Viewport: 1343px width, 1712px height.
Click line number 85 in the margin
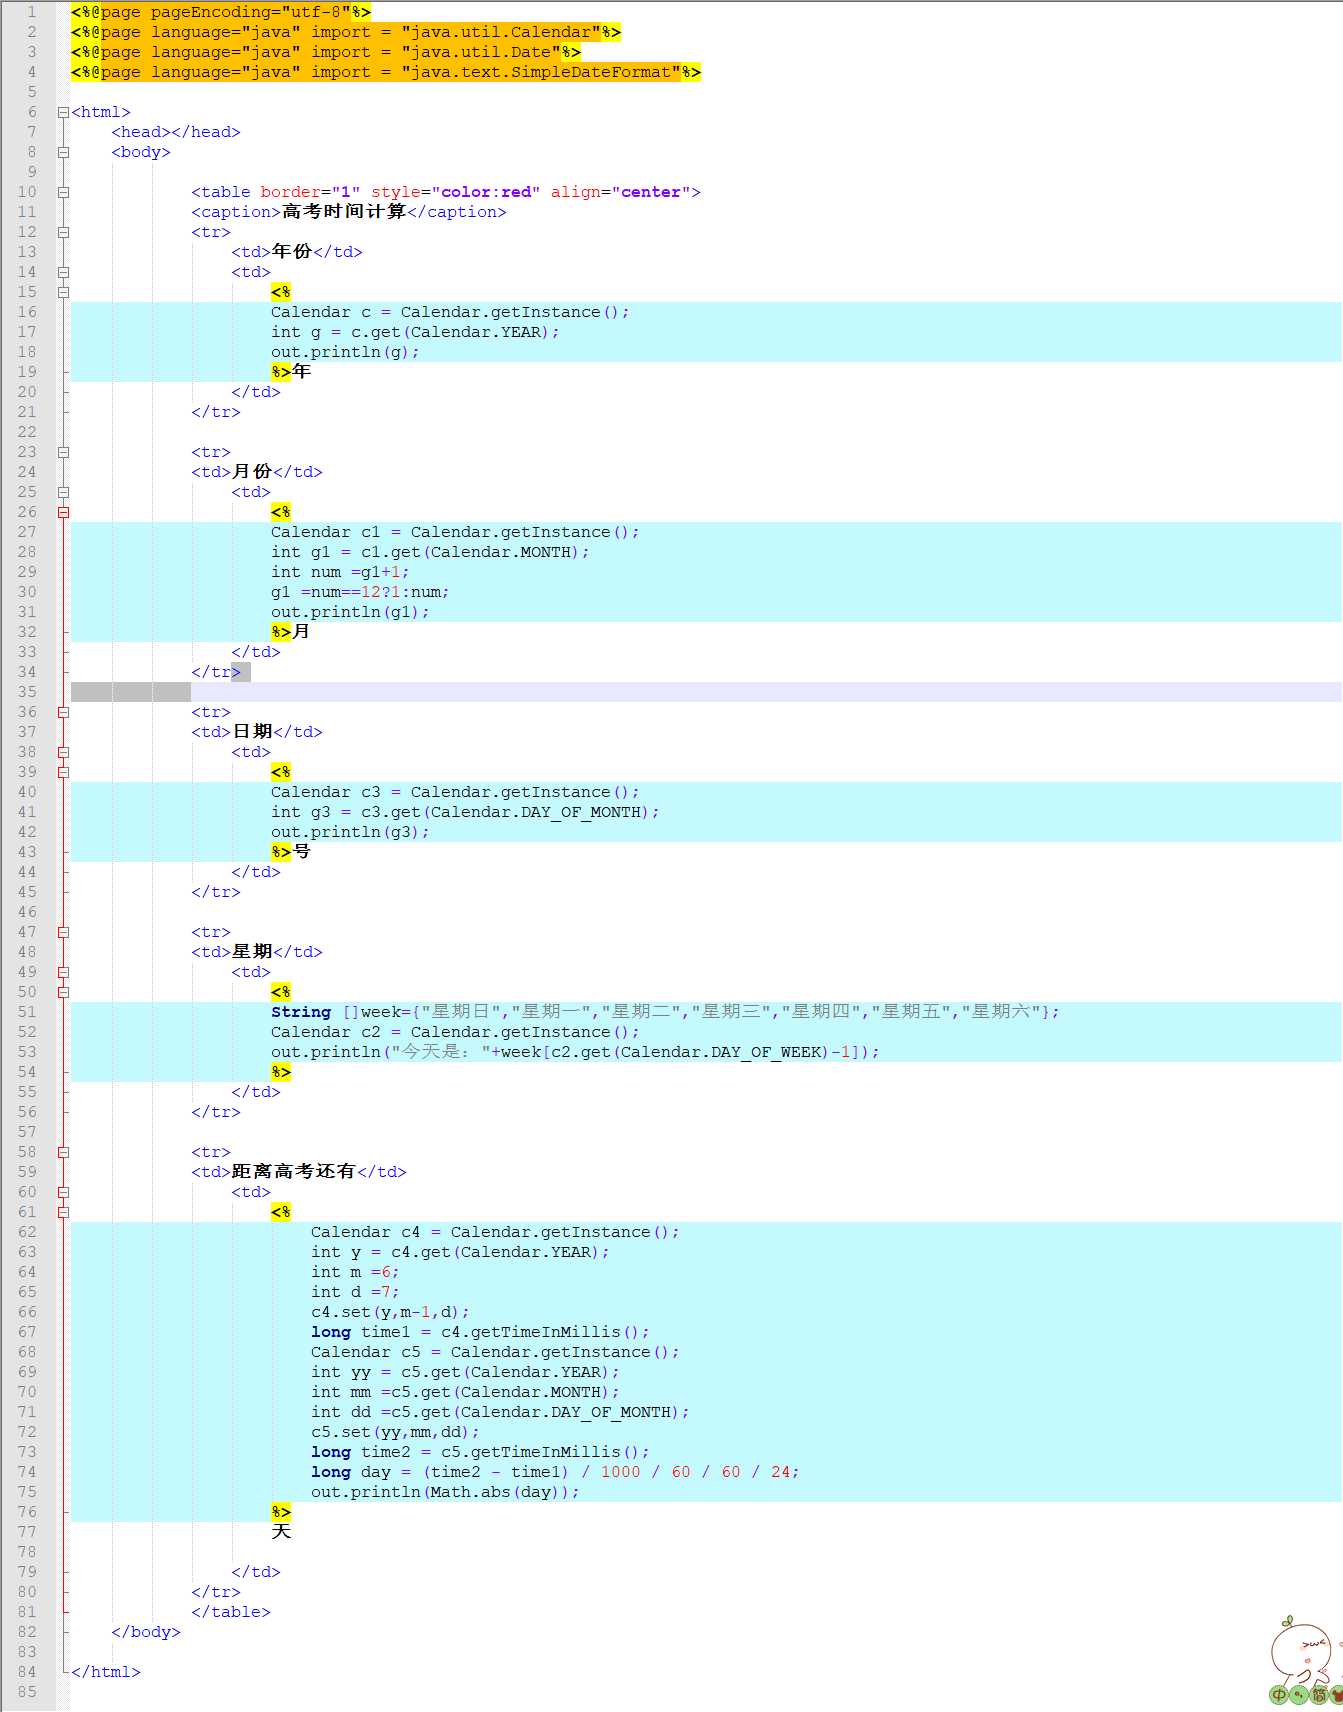click(27, 1692)
